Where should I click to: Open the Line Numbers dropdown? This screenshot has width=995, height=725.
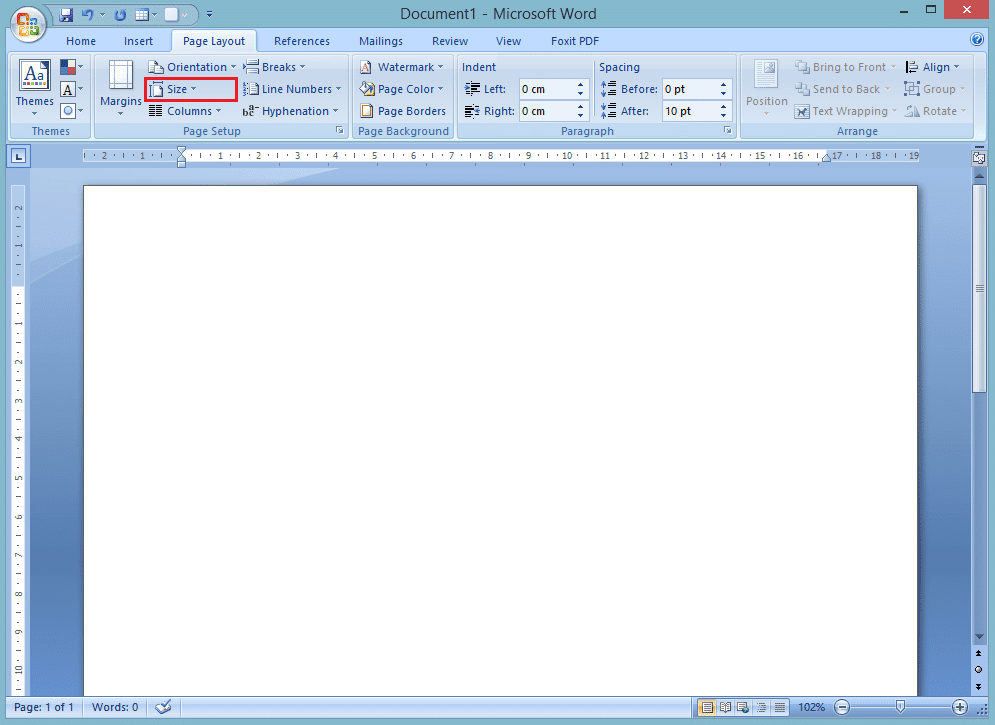point(292,89)
